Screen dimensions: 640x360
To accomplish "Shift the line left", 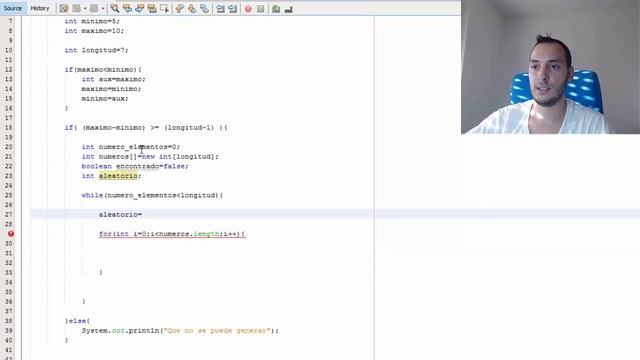I will click(x=220, y=9).
